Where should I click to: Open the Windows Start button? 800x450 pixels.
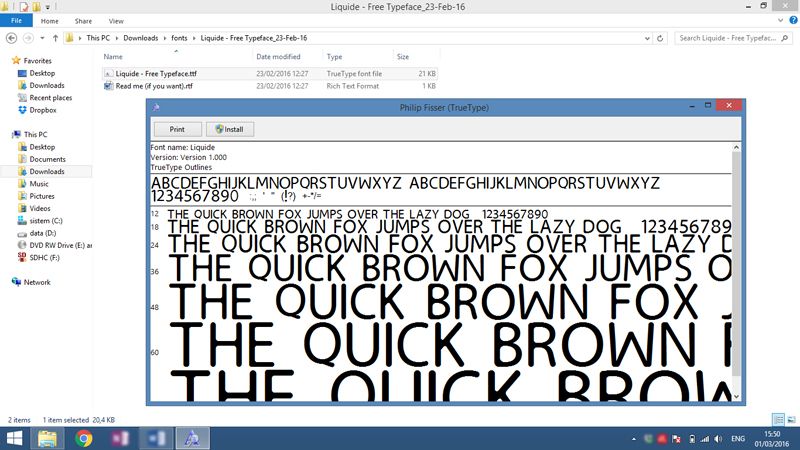(x=14, y=439)
